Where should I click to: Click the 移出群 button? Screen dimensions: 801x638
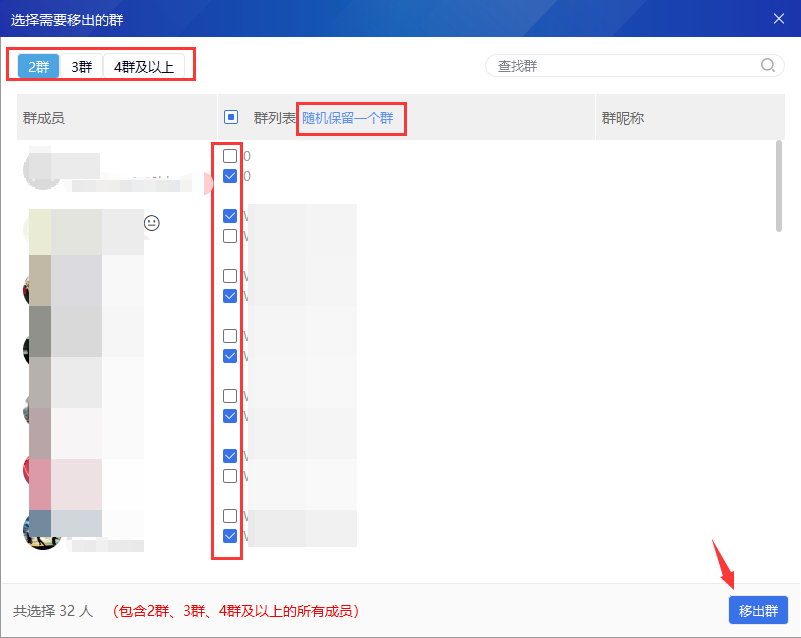click(x=758, y=610)
